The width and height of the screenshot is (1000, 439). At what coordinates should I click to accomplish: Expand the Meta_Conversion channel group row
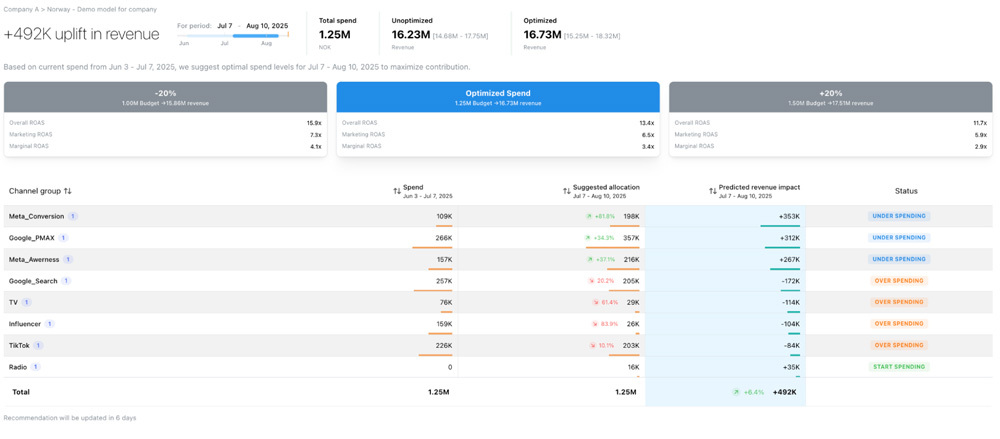[36, 216]
